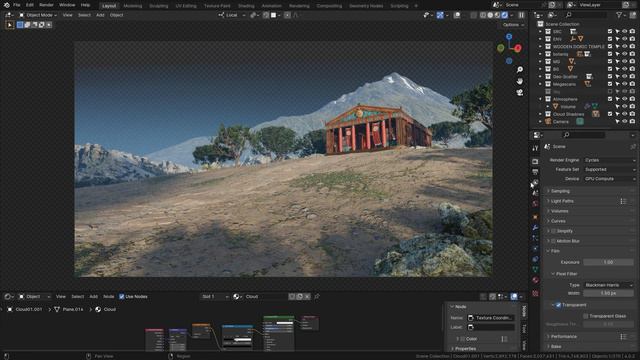Enable the Transparent Glass checkbox
Image resolution: width=640 pixels, height=360 pixels.
[586, 316]
